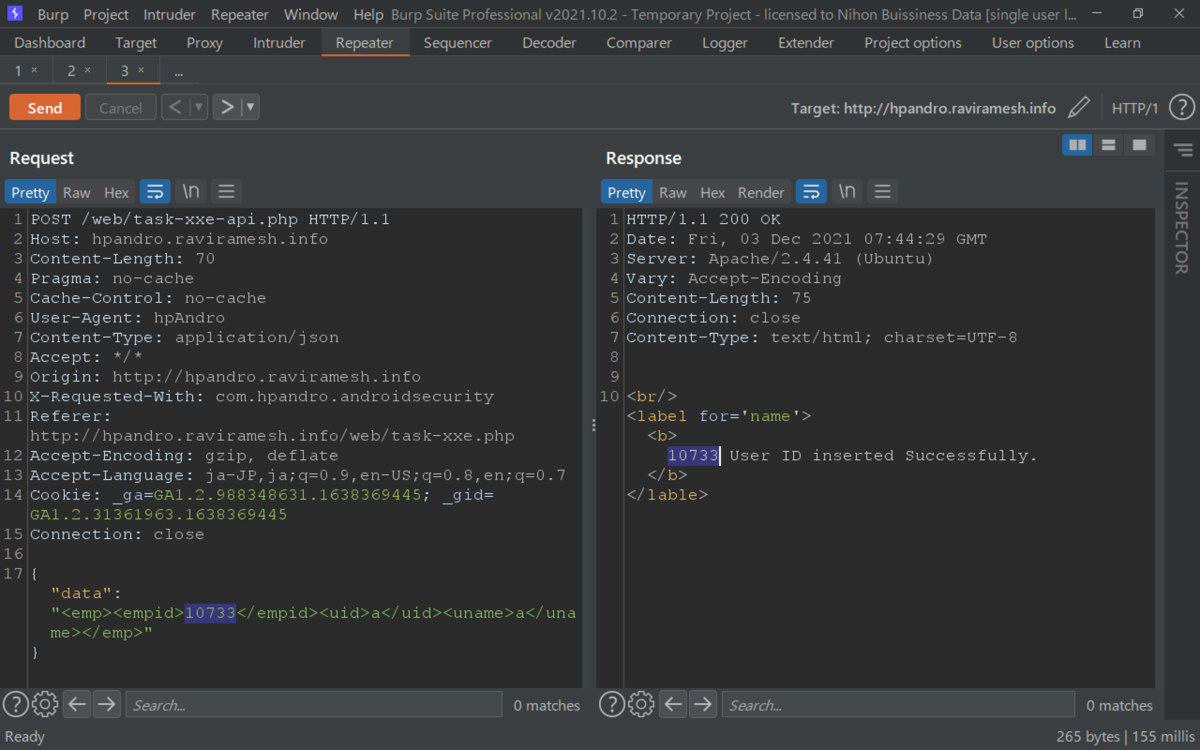Viewport: 1200px width, 750px height.
Task: Click the Request search input field
Action: point(314,705)
